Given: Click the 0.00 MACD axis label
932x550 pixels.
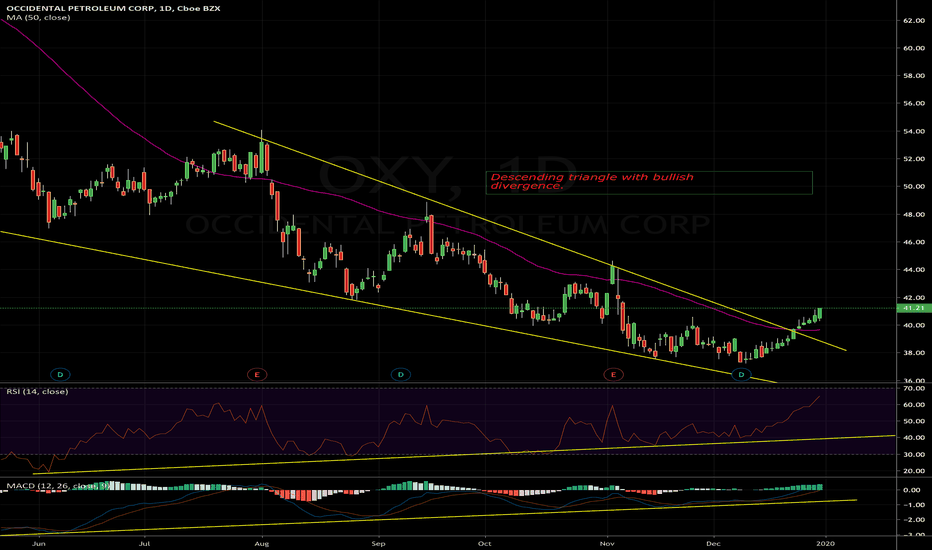Looking at the screenshot, I should pyautogui.click(x=912, y=490).
